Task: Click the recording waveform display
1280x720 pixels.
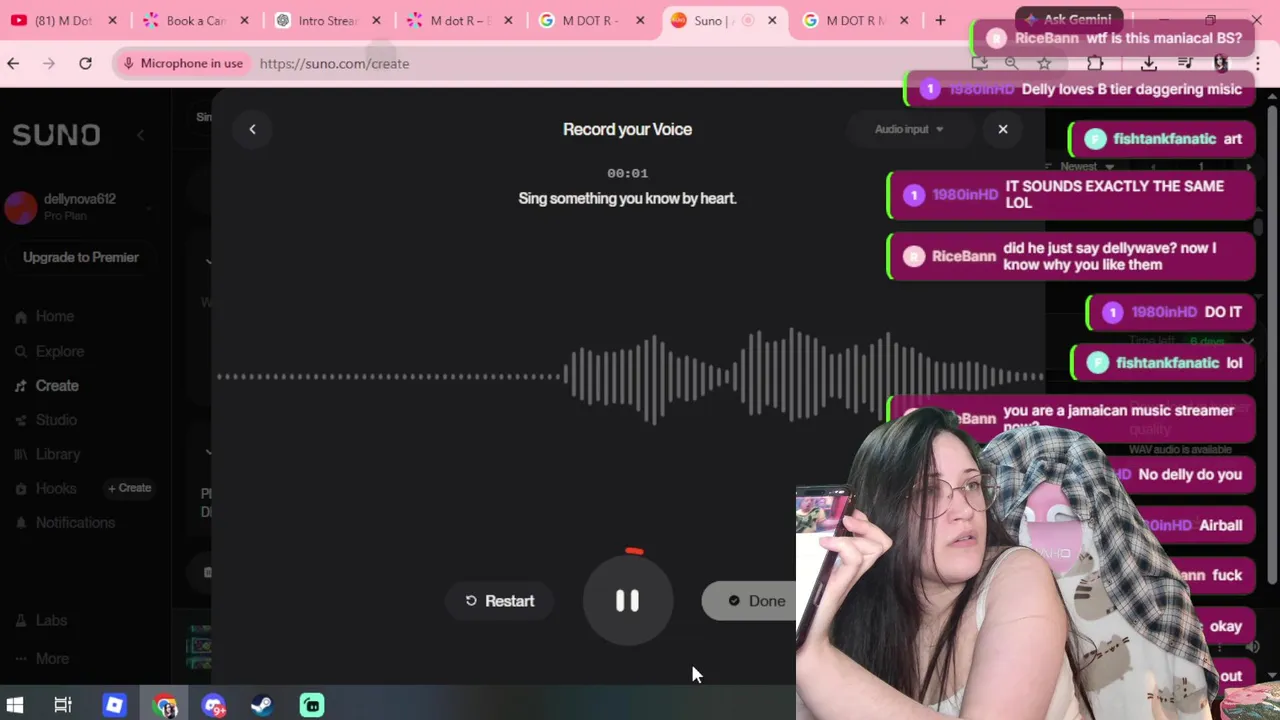Action: point(630,376)
